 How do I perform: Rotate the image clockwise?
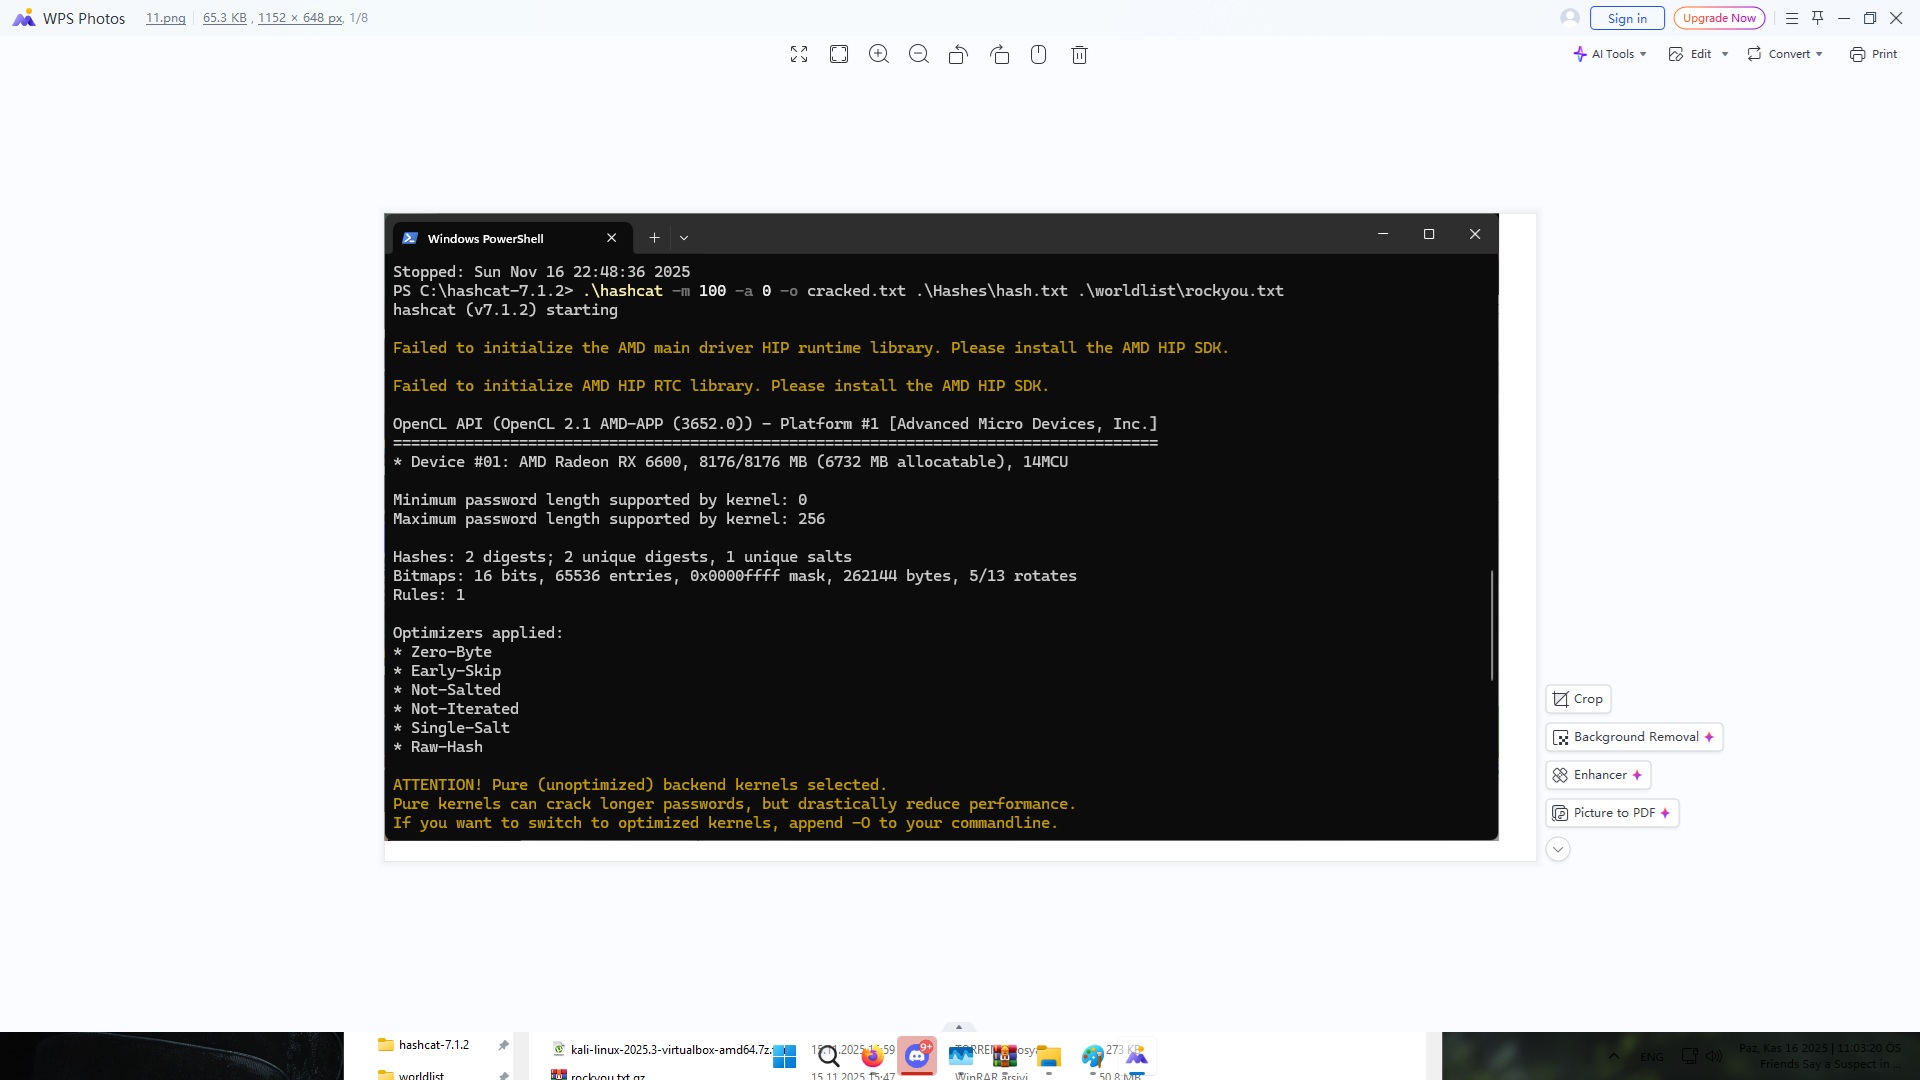tap(999, 55)
